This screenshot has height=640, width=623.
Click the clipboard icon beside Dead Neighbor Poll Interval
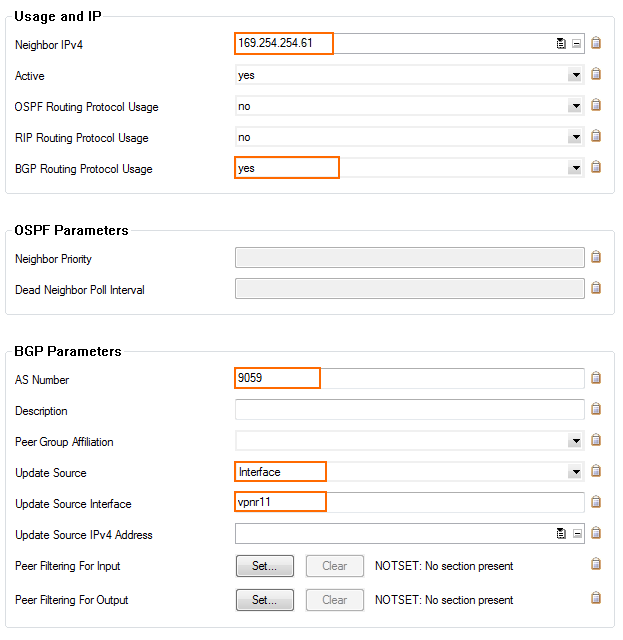pyautogui.click(x=596, y=288)
